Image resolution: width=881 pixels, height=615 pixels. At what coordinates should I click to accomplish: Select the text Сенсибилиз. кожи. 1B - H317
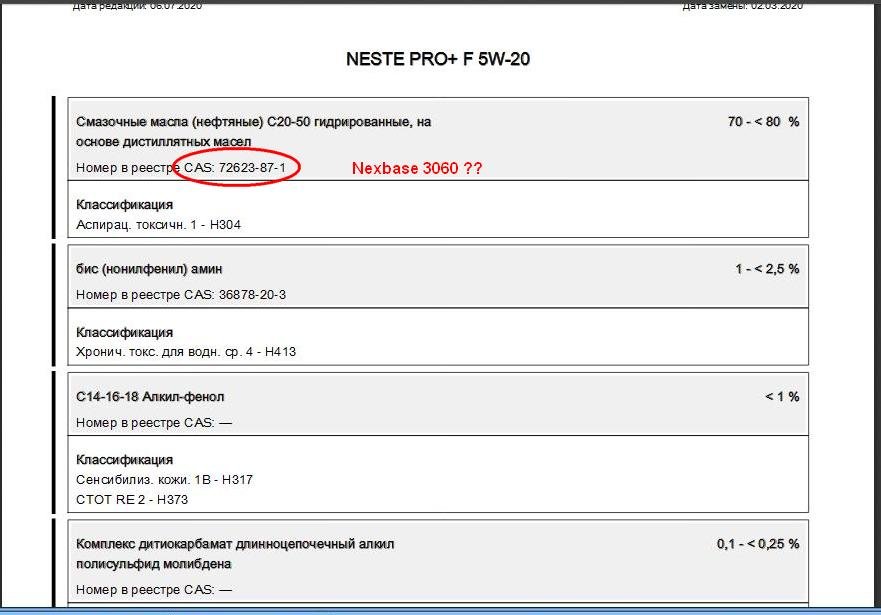165,480
